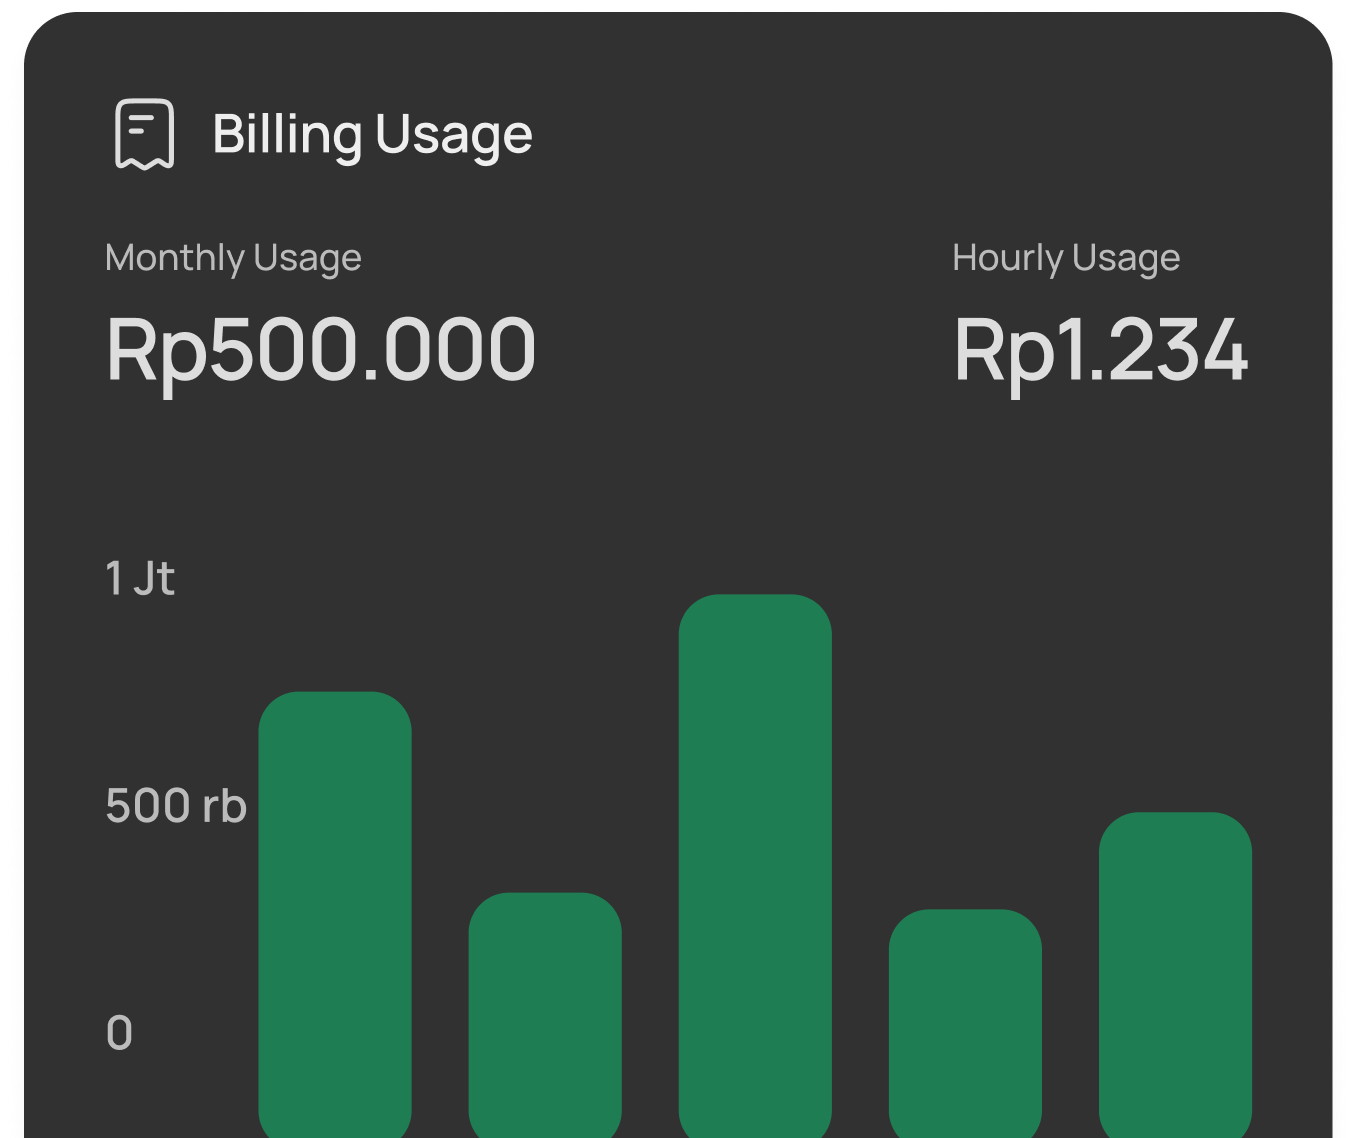The height and width of the screenshot is (1138, 1351).
Task: Click blank card area right of Billing Usage title
Action: 900,134
